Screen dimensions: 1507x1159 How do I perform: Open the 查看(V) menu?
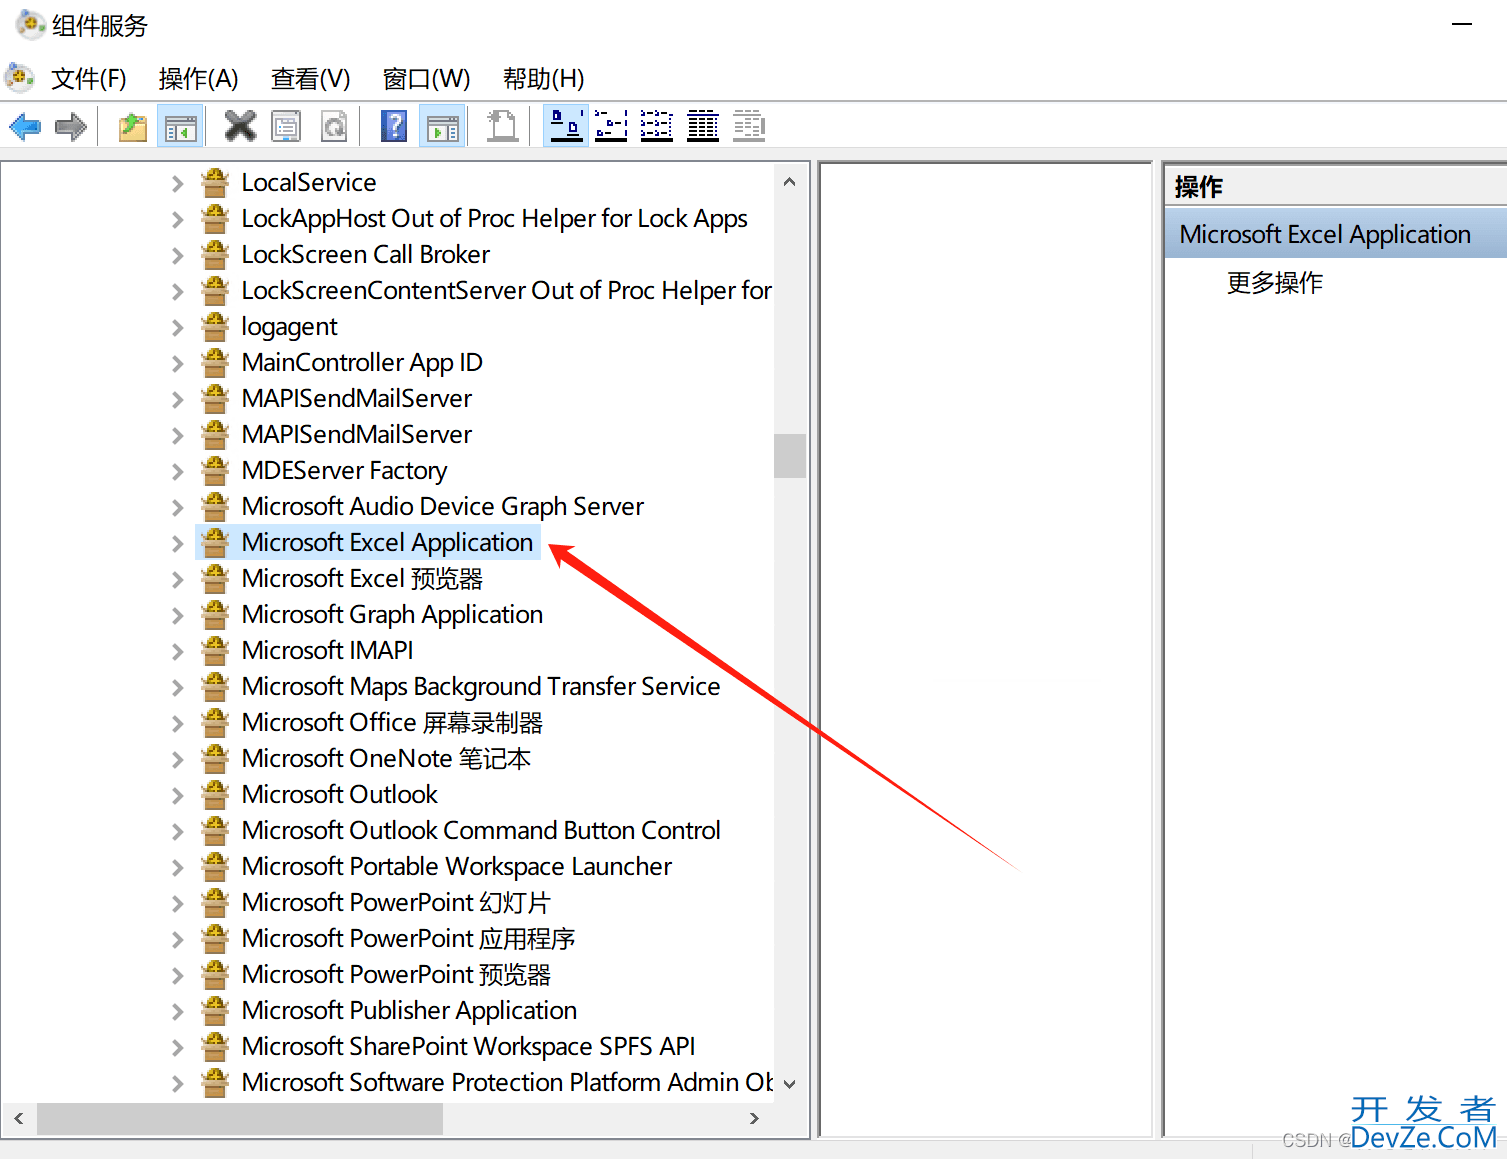tap(311, 79)
